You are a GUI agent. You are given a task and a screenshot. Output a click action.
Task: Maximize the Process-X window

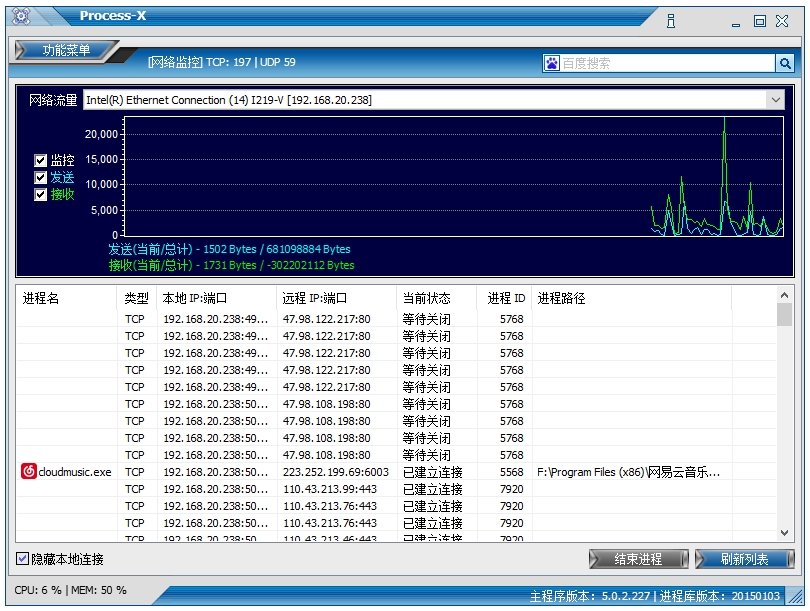[759, 21]
